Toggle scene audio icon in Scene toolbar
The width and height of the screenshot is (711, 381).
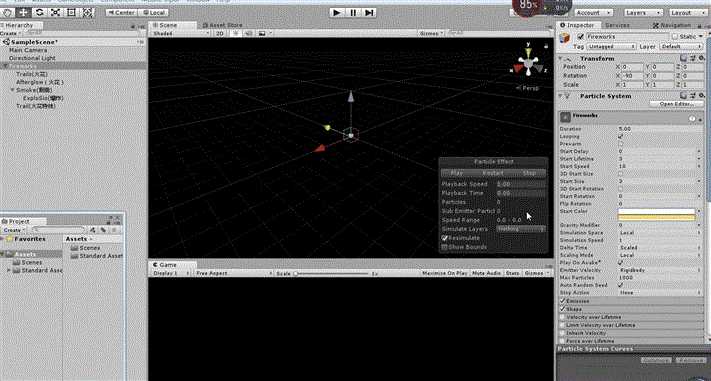coord(248,34)
